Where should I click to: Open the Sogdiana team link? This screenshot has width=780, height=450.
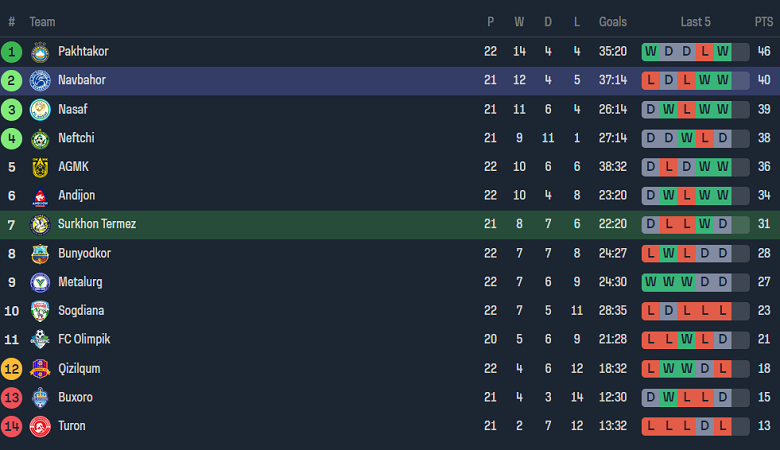81,311
